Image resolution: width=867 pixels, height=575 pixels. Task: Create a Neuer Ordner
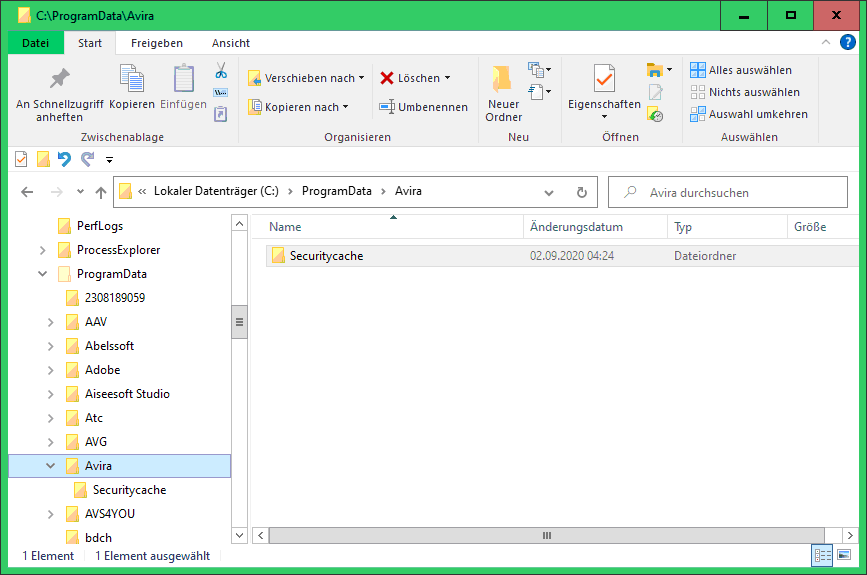coord(503,93)
